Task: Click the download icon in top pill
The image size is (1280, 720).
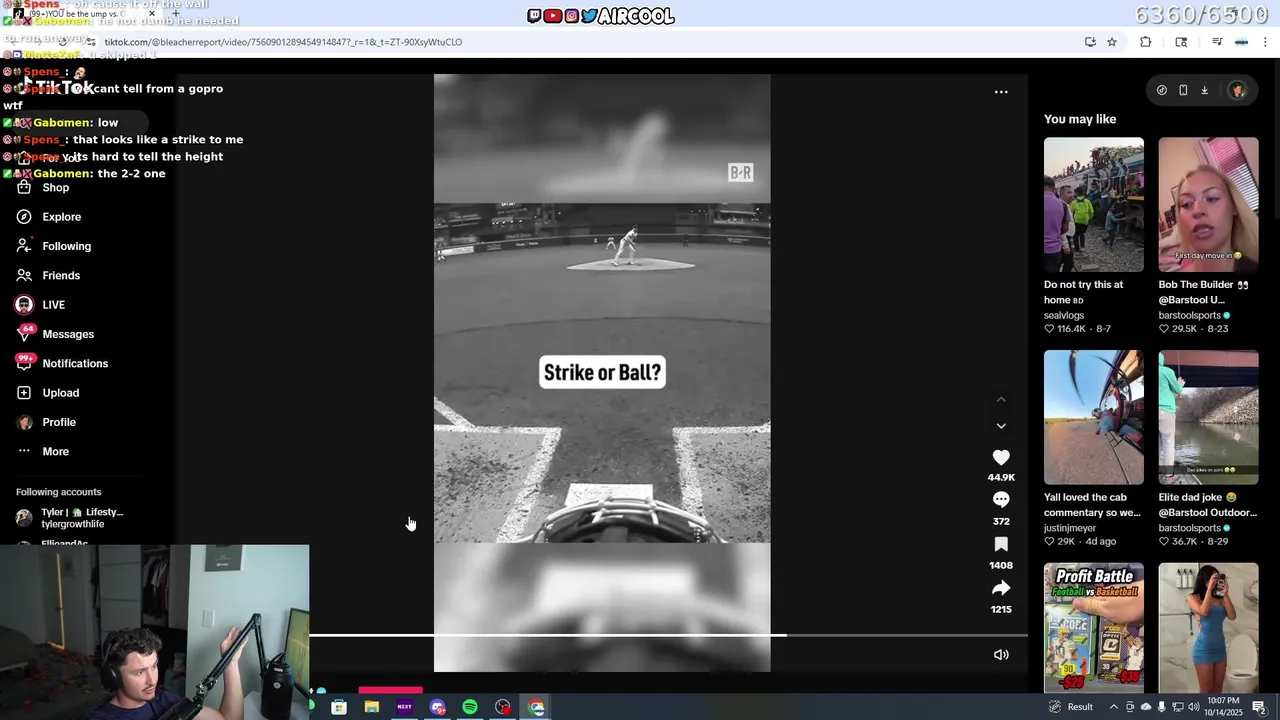Action: [1205, 90]
